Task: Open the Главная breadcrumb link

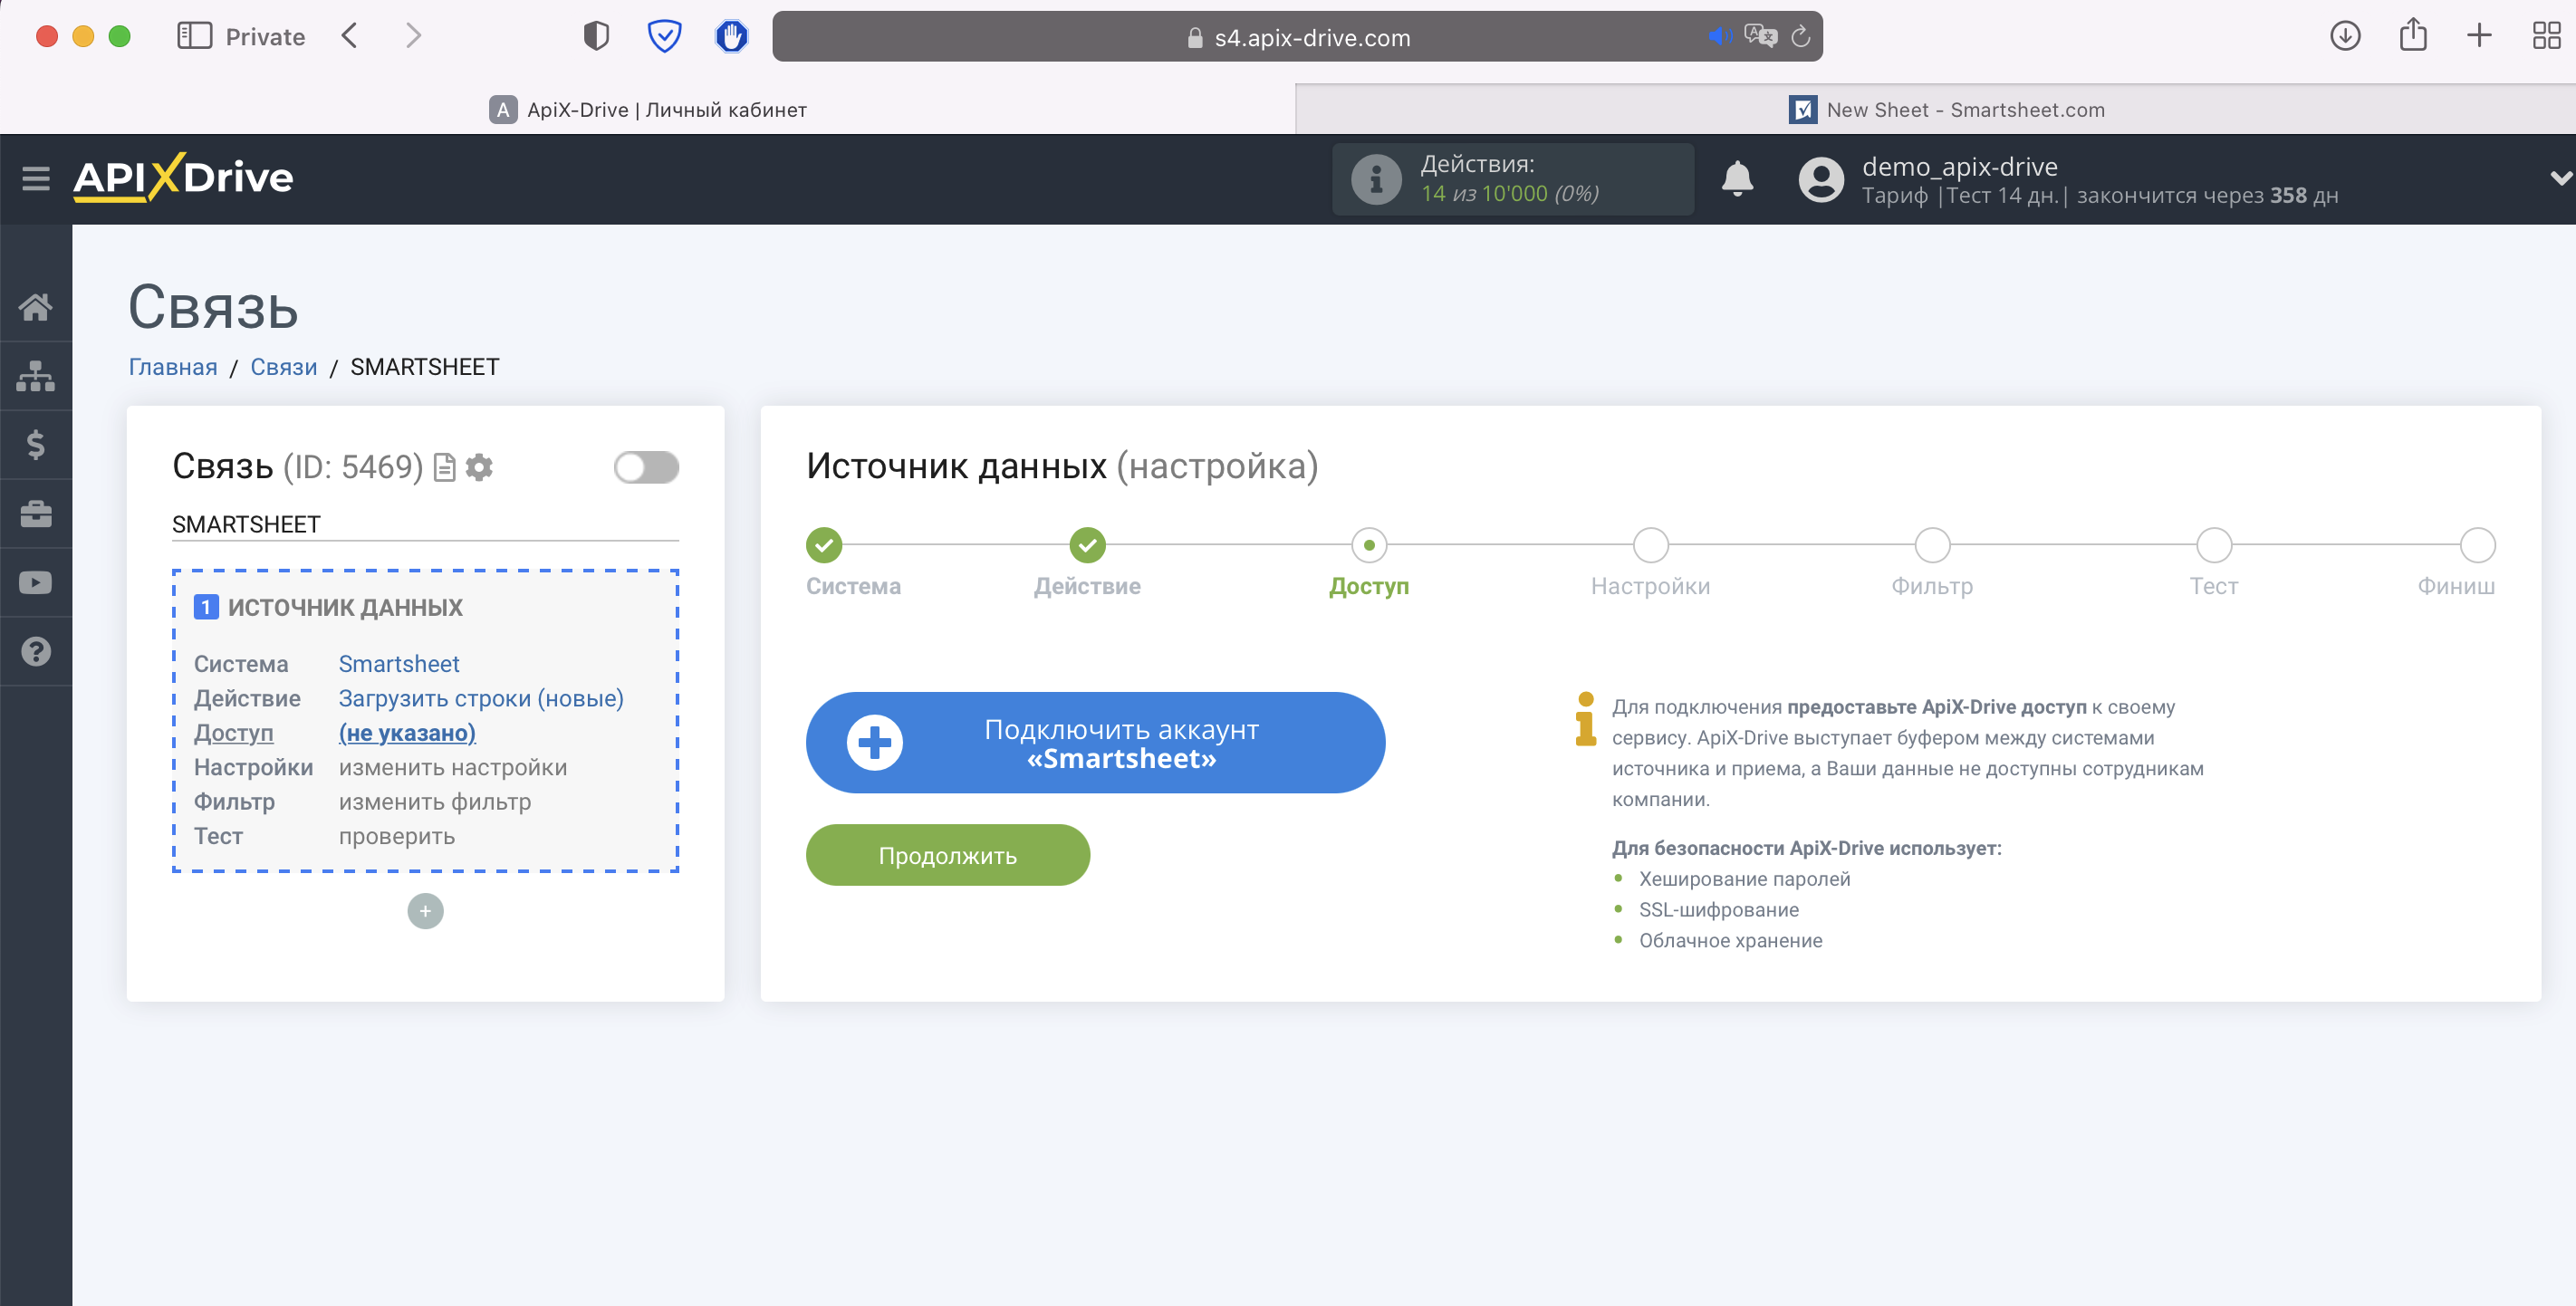Action: click(173, 367)
